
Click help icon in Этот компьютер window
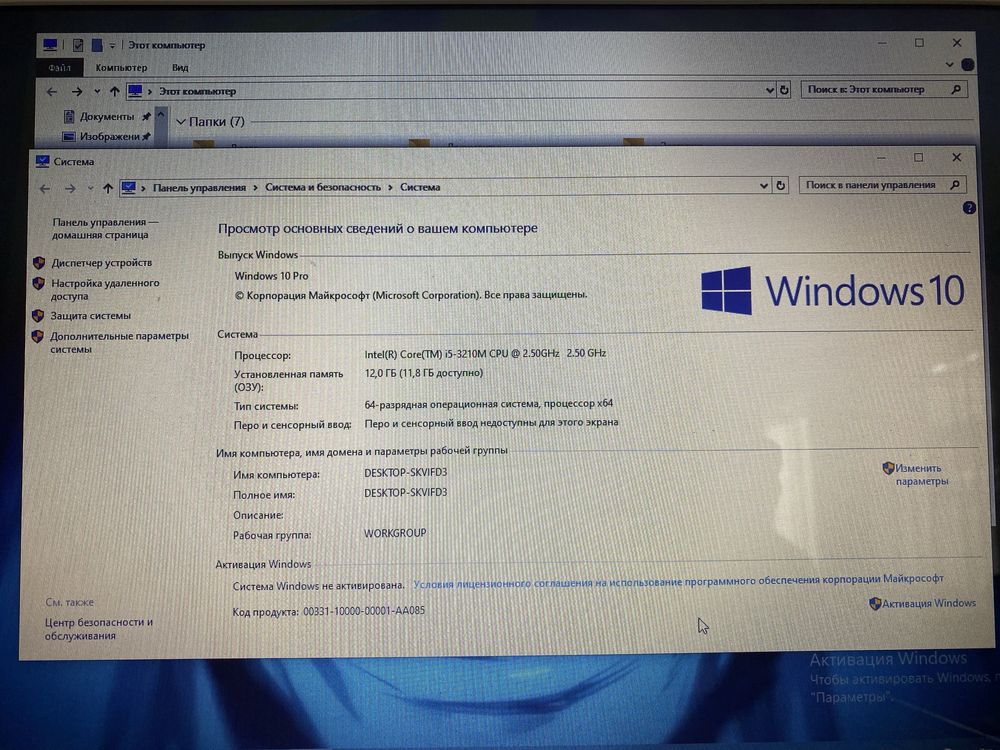(967, 64)
